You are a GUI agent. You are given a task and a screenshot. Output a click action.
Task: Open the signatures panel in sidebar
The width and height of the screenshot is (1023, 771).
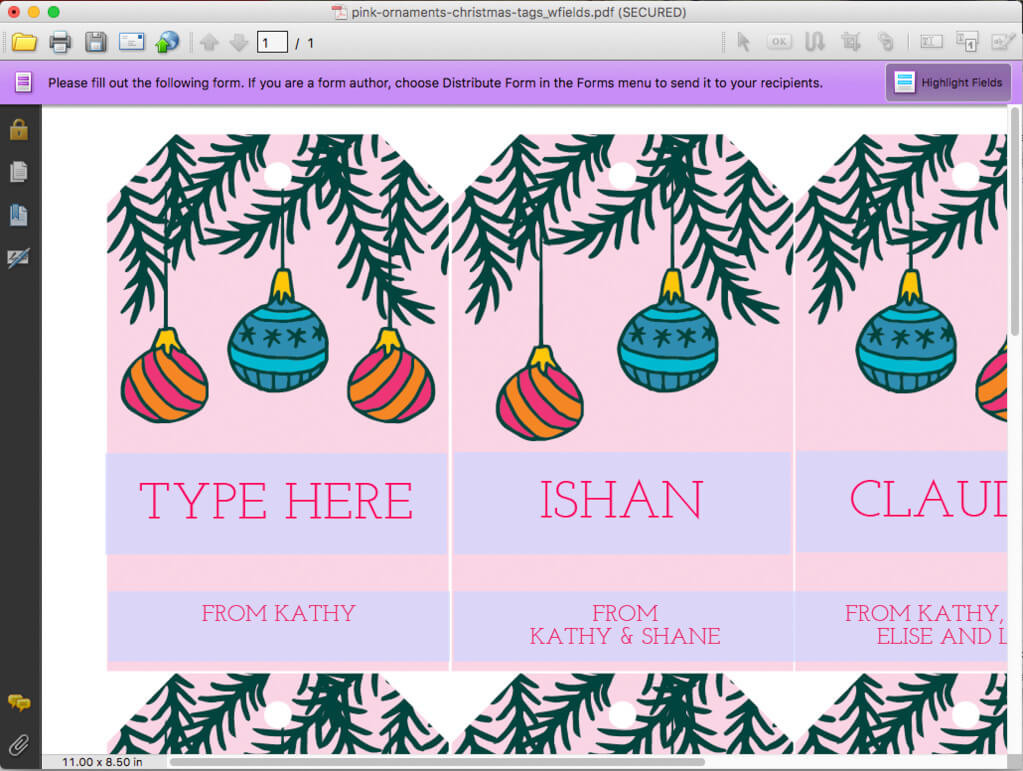(x=18, y=258)
